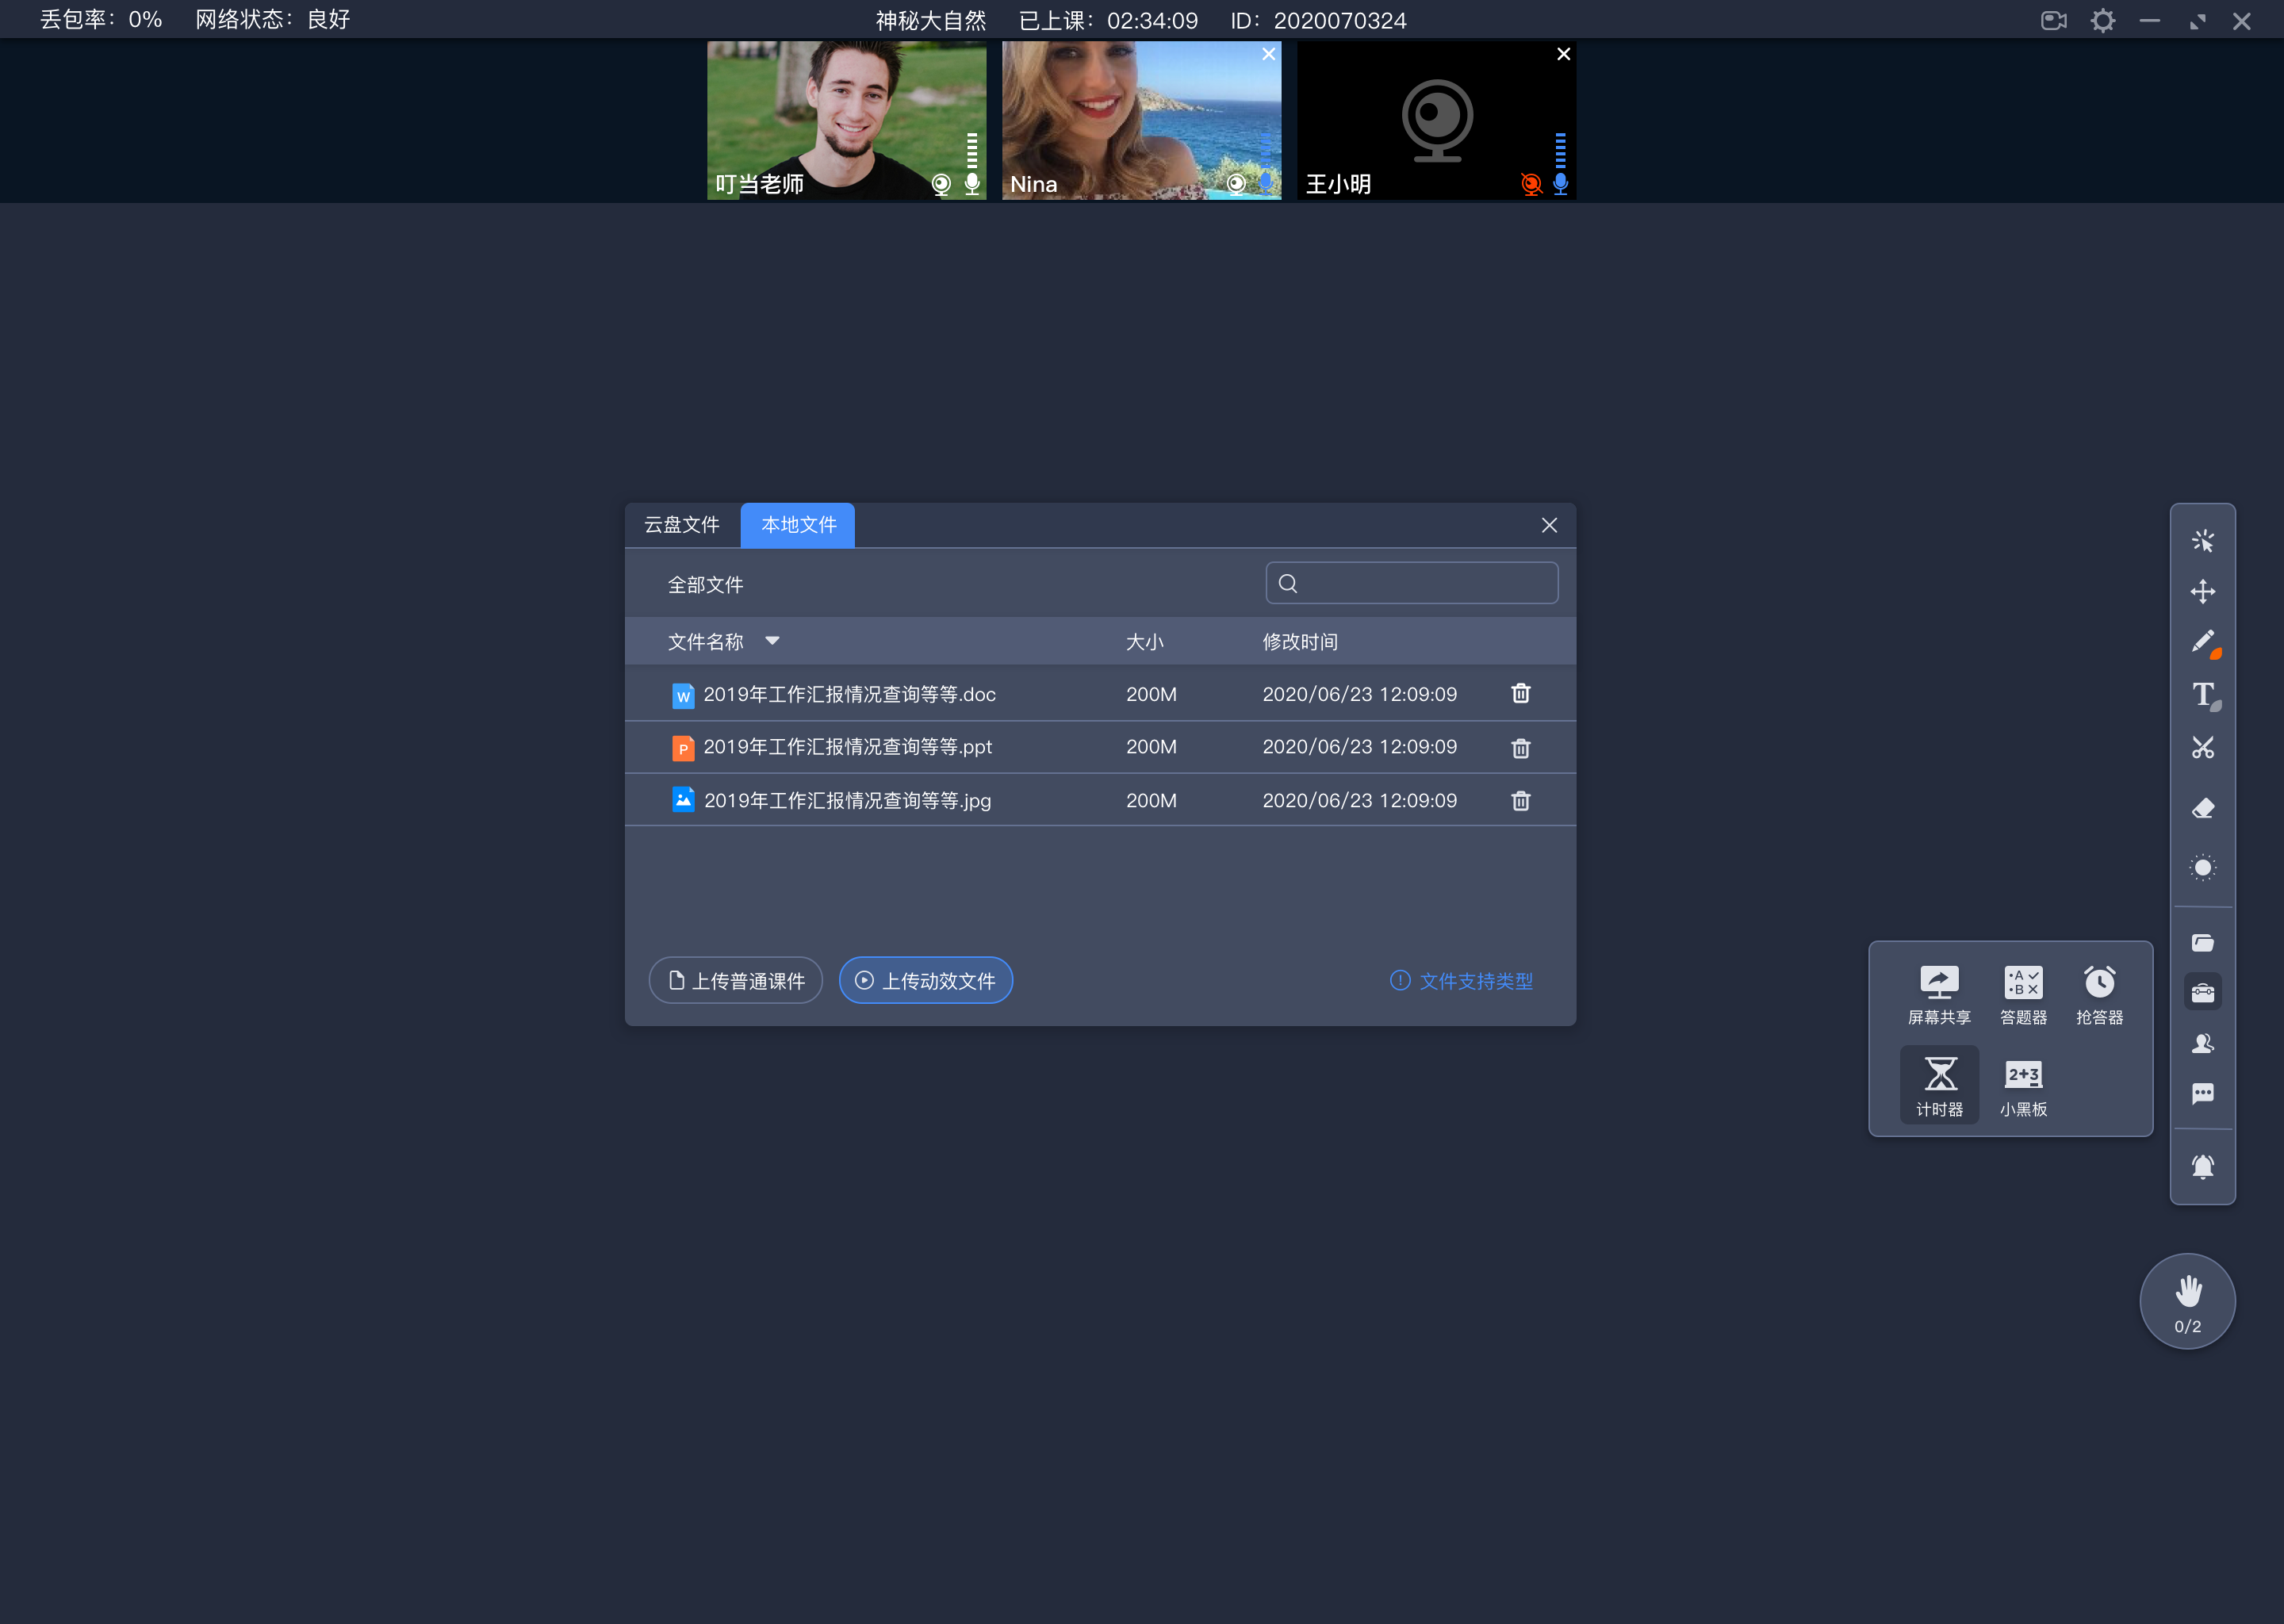
Task: Expand file name sort dropdown
Action: coord(772,640)
